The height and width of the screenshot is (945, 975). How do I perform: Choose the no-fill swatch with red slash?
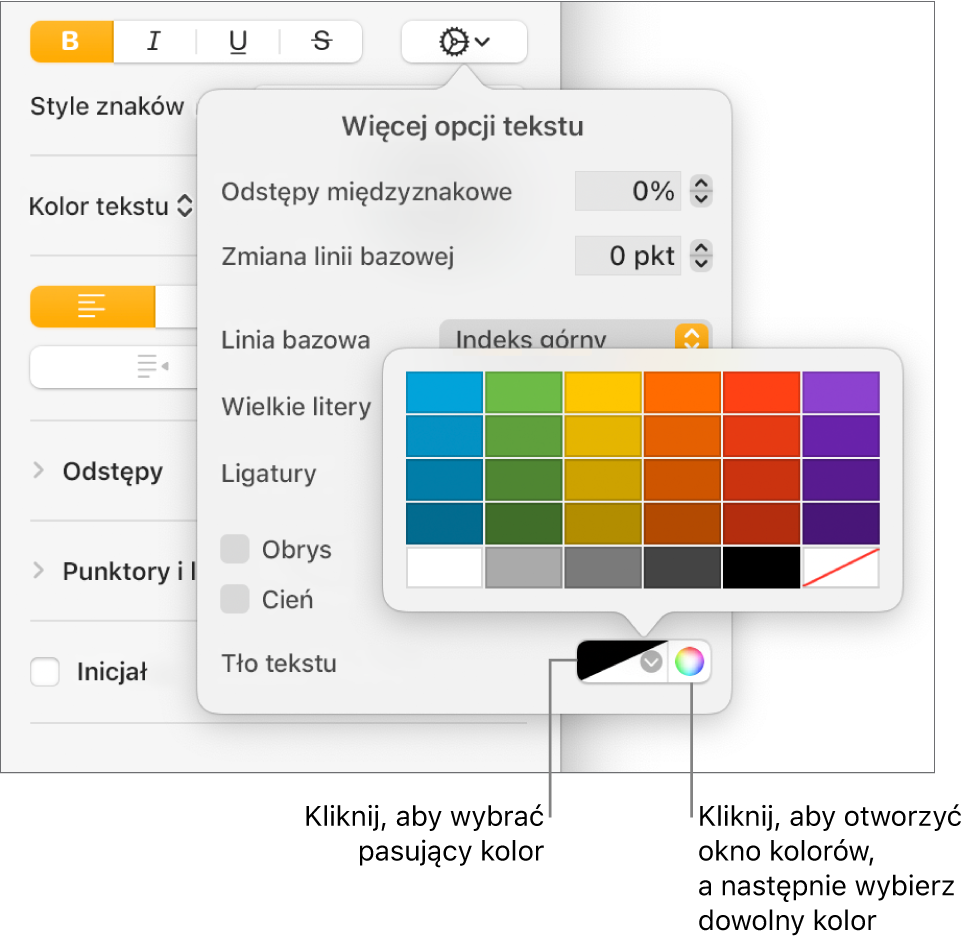tap(841, 567)
